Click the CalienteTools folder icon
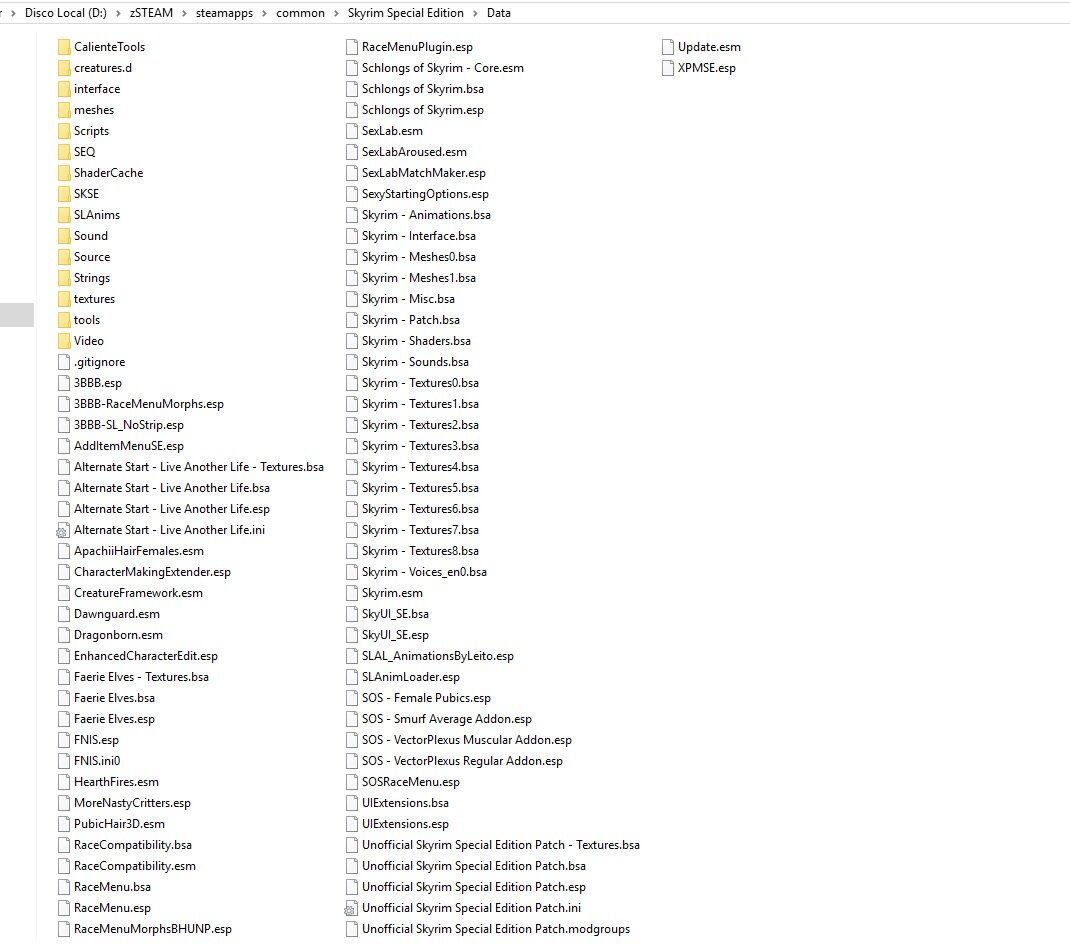The image size is (1070, 950). 64,47
